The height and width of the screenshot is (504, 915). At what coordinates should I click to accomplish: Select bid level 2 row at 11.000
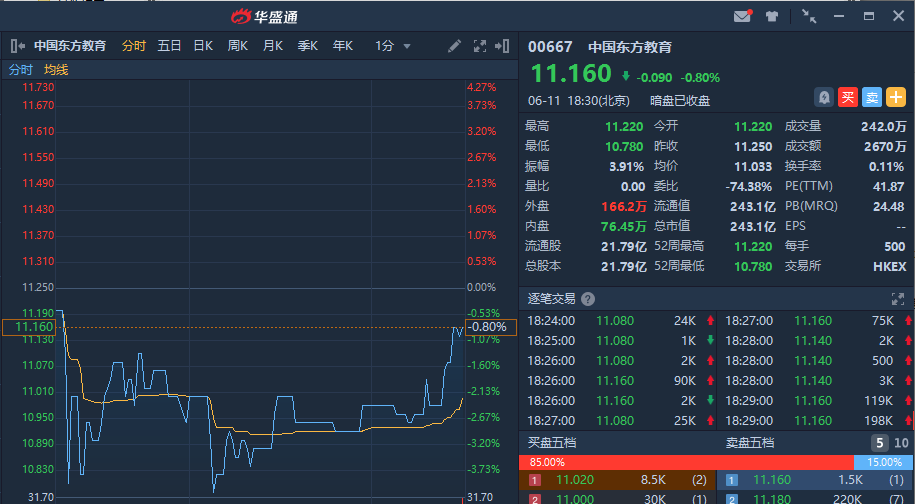point(617,498)
